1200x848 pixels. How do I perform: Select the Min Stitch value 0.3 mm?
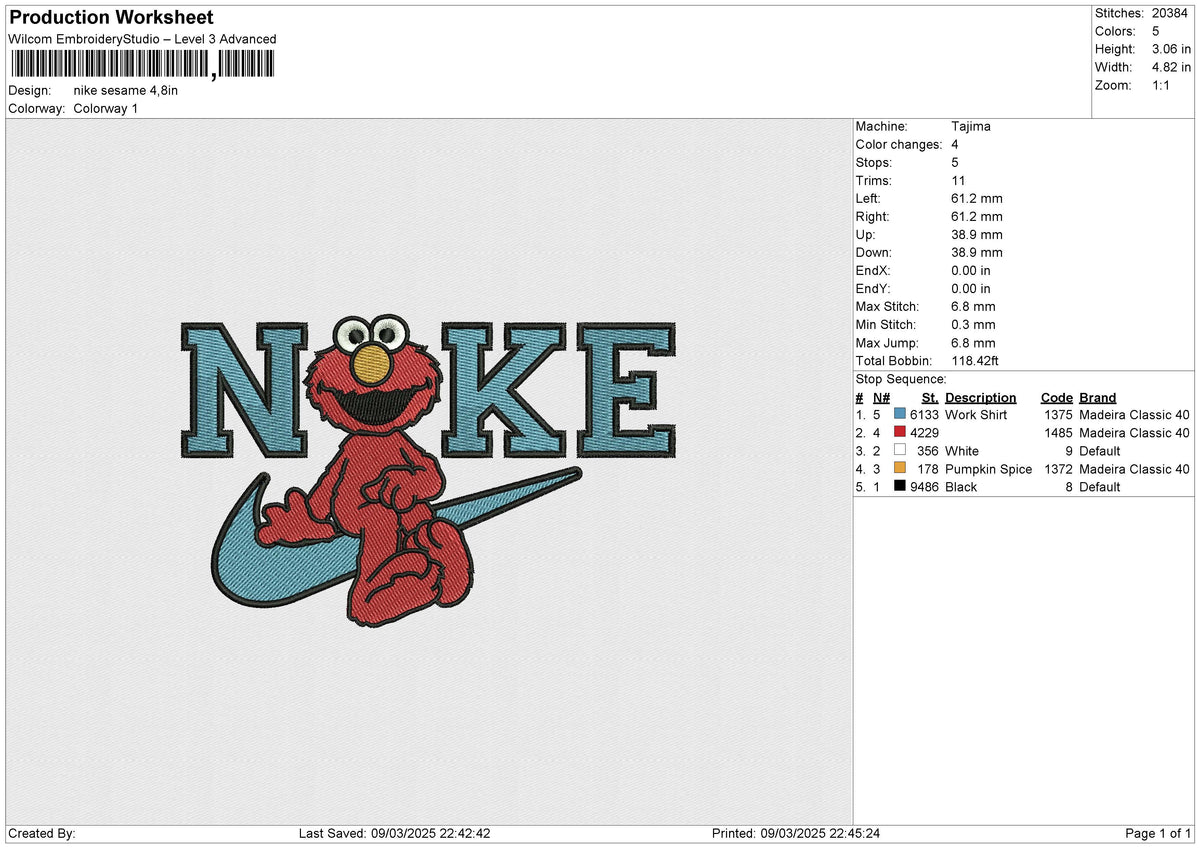pyautogui.click(x=973, y=324)
